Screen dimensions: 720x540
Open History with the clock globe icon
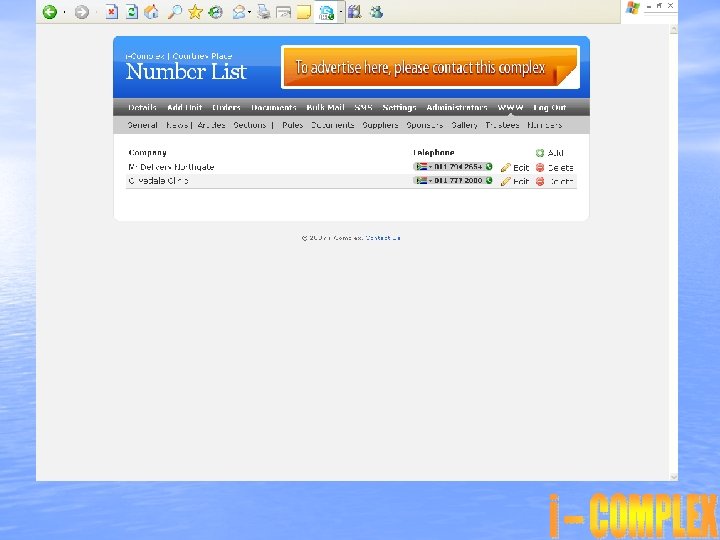215,12
